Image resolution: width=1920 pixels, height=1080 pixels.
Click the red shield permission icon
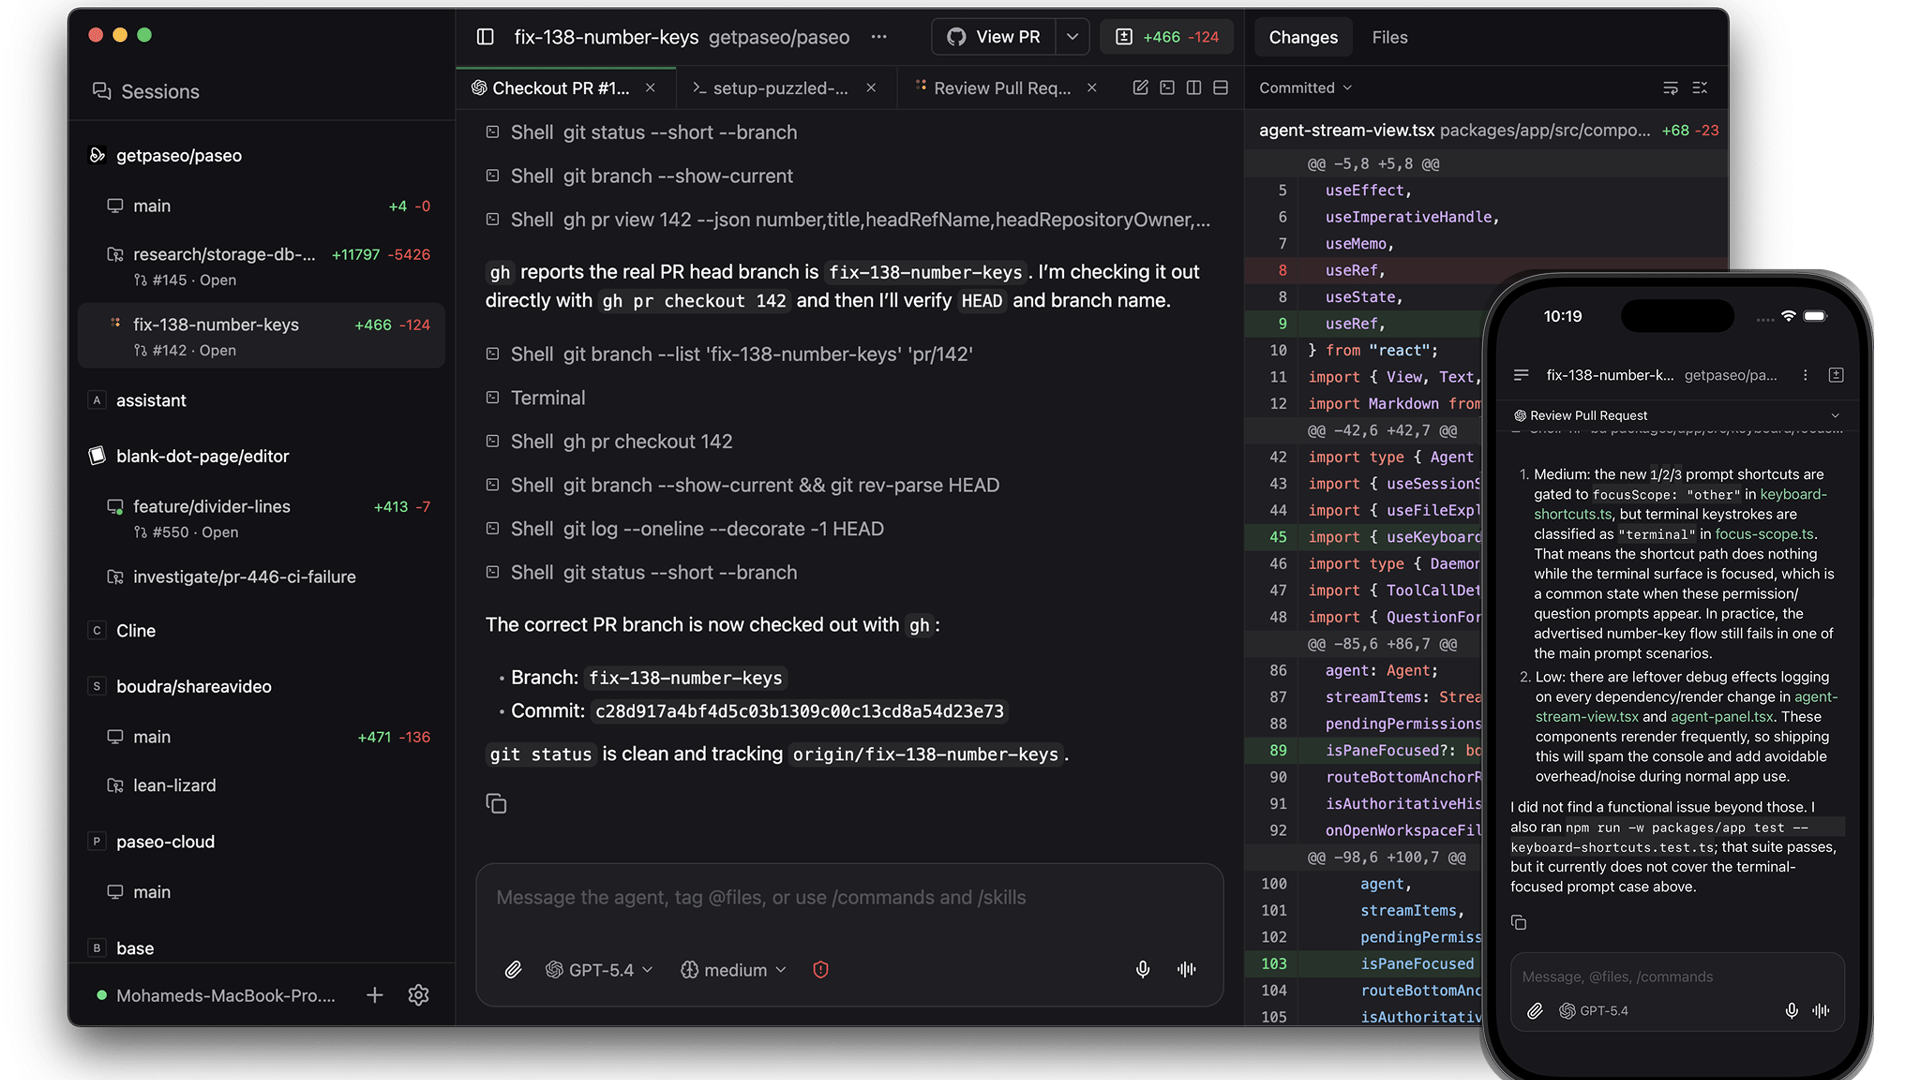821,969
